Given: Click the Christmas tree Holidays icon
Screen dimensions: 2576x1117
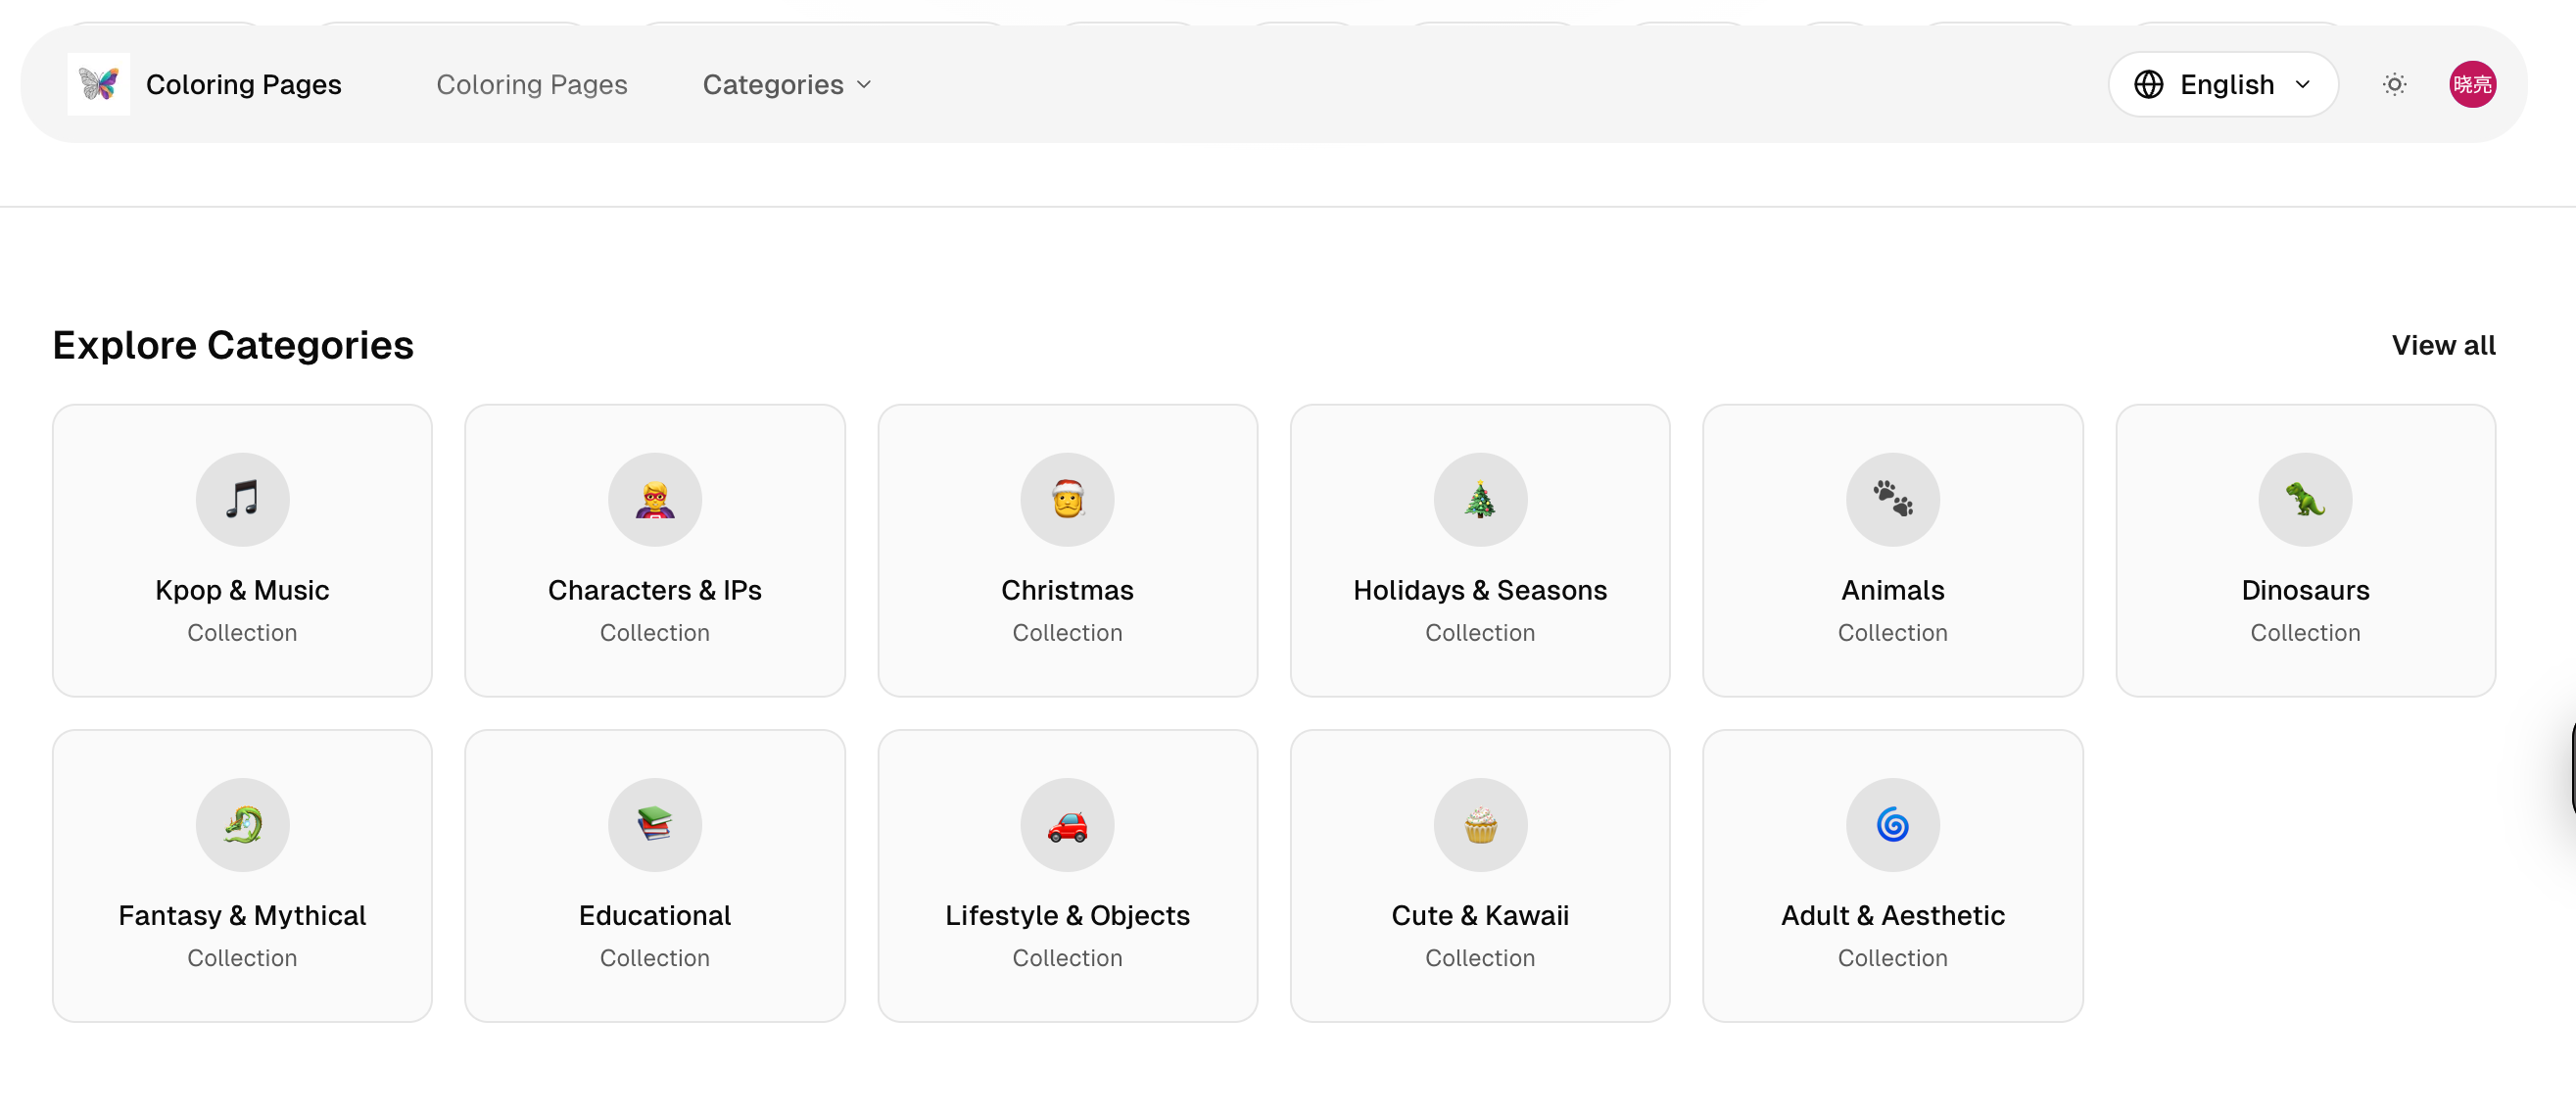Looking at the screenshot, I should coord(1479,499).
